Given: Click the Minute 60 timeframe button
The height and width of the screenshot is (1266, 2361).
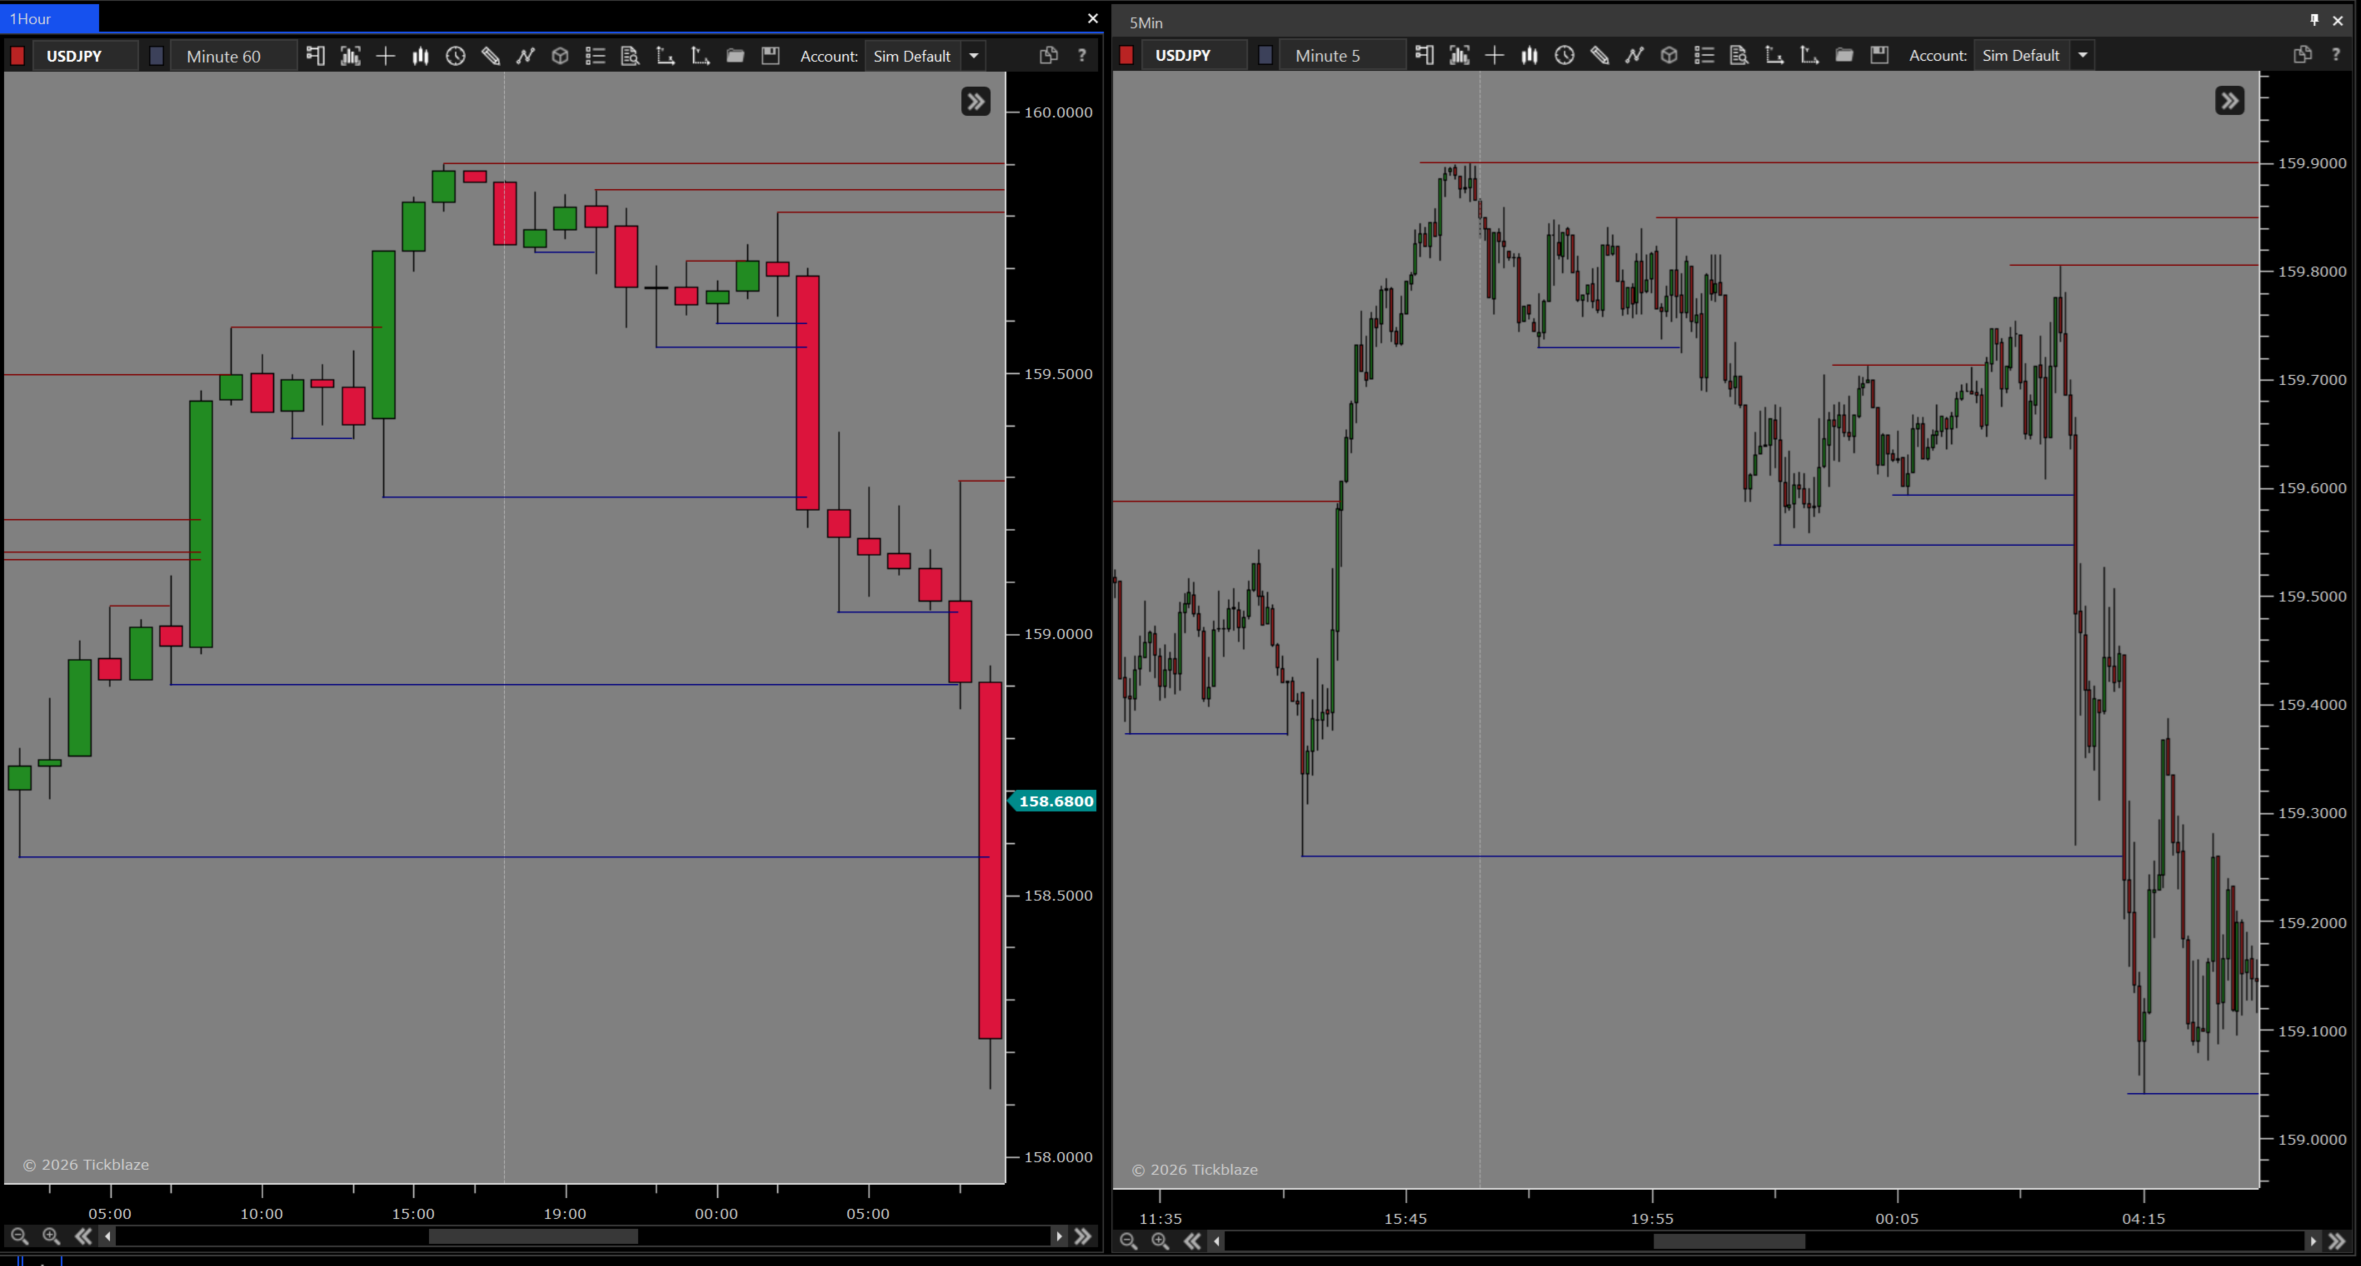Looking at the screenshot, I should (x=224, y=56).
